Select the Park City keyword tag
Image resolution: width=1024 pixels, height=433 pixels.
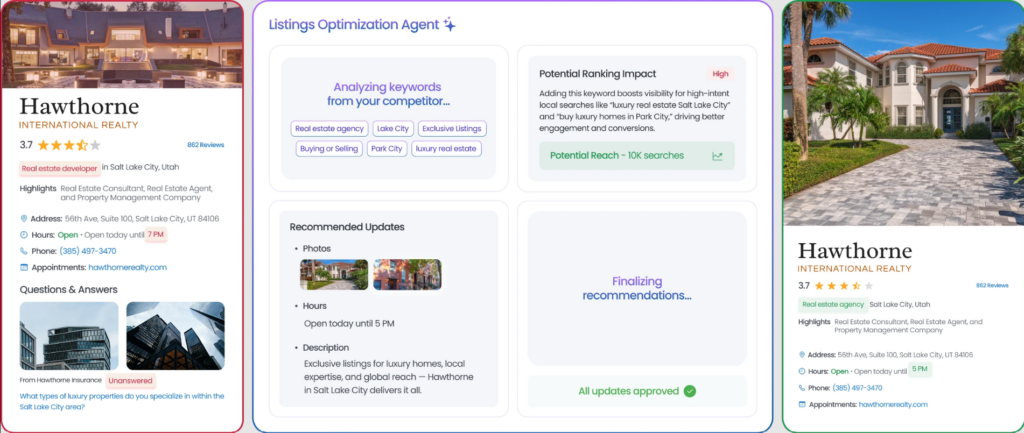tap(387, 149)
